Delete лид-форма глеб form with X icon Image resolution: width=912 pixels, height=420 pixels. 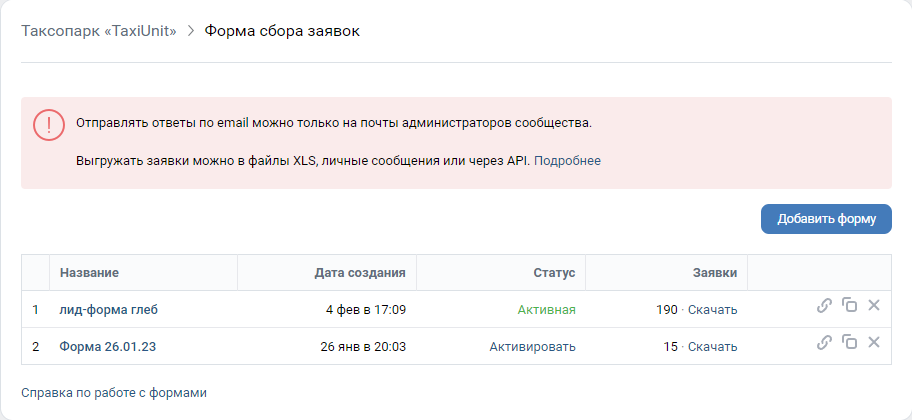874,305
